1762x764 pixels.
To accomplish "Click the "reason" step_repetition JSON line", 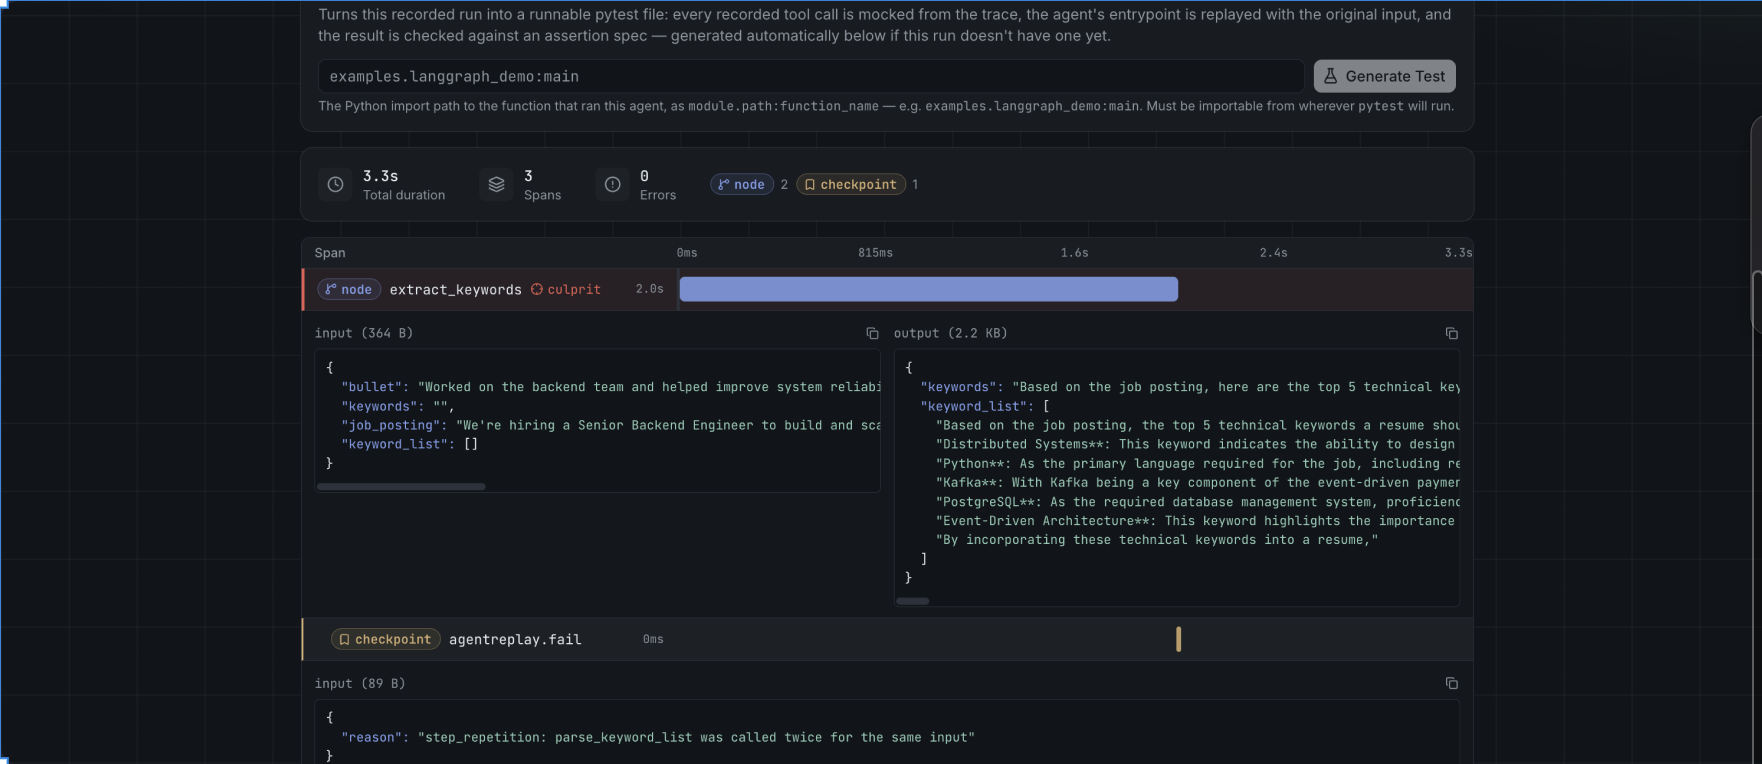I will click(658, 737).
